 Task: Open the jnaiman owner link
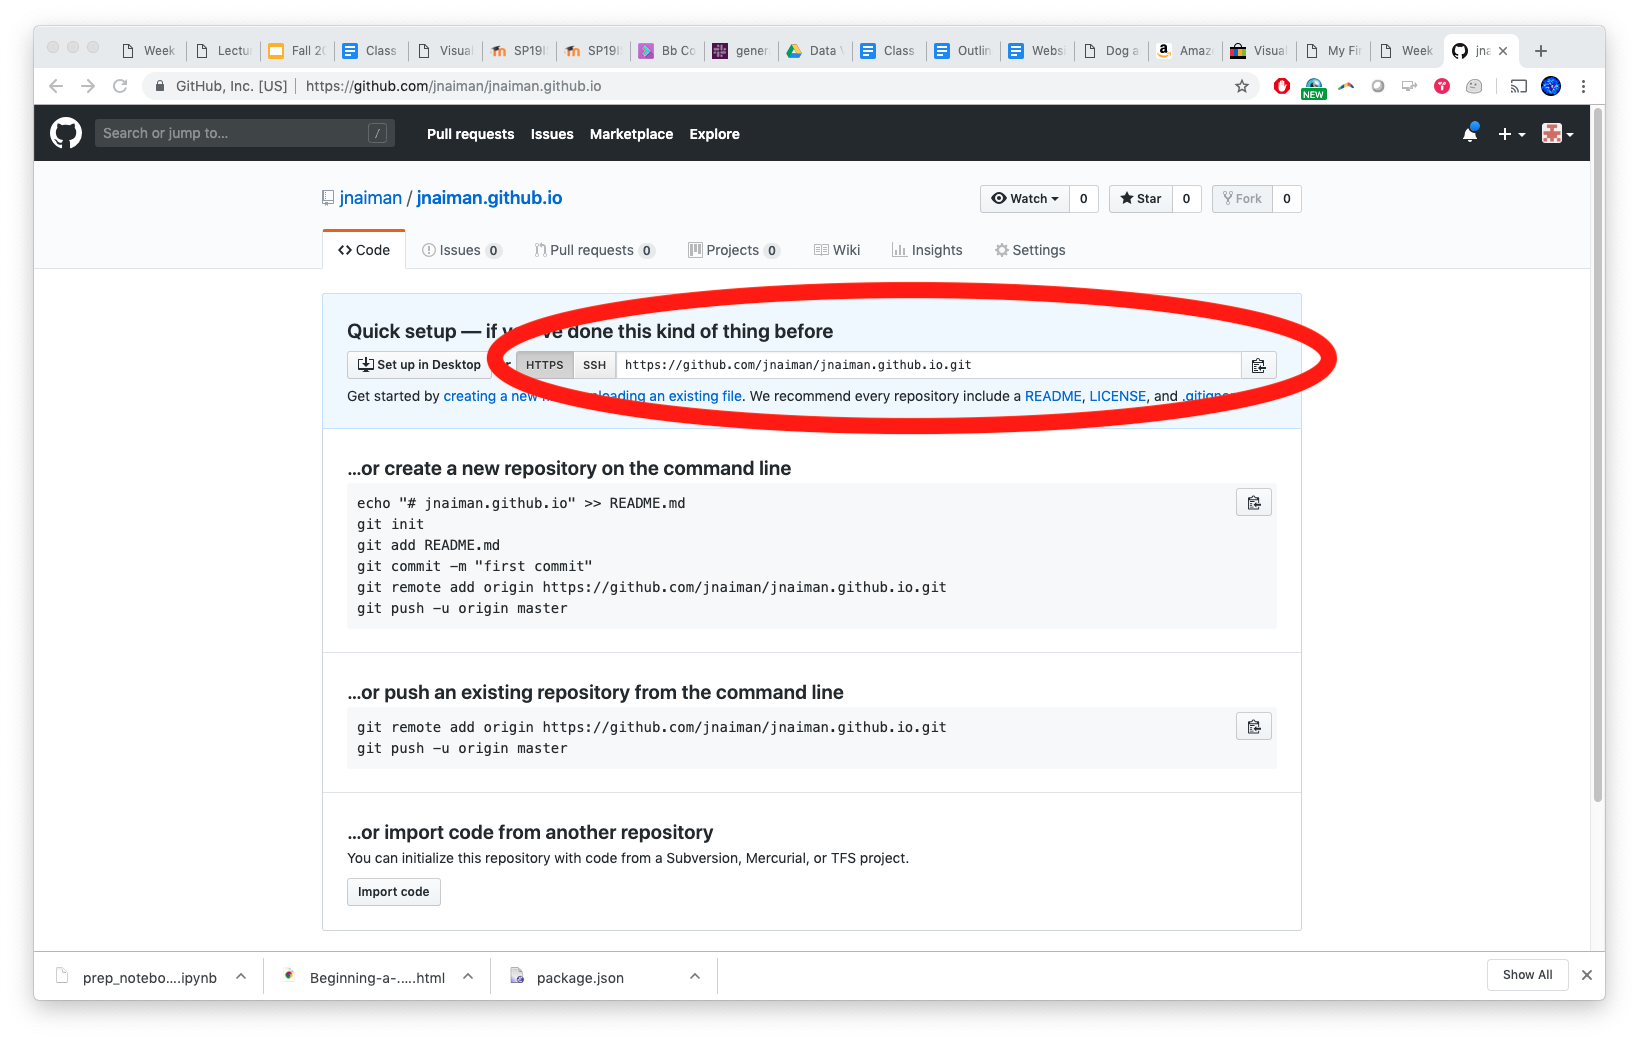(370, 198)
